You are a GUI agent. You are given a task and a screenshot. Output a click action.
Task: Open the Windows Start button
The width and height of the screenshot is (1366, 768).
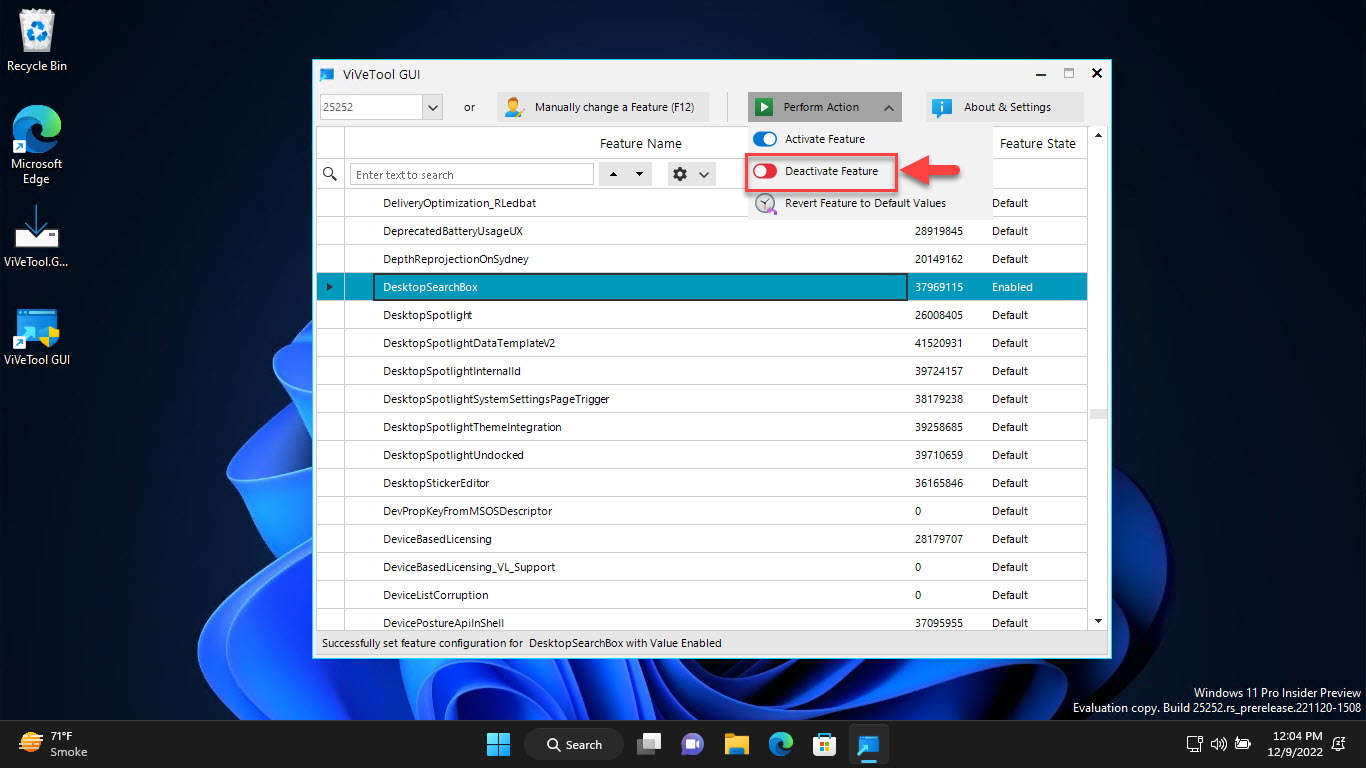(x=498, y=744)
